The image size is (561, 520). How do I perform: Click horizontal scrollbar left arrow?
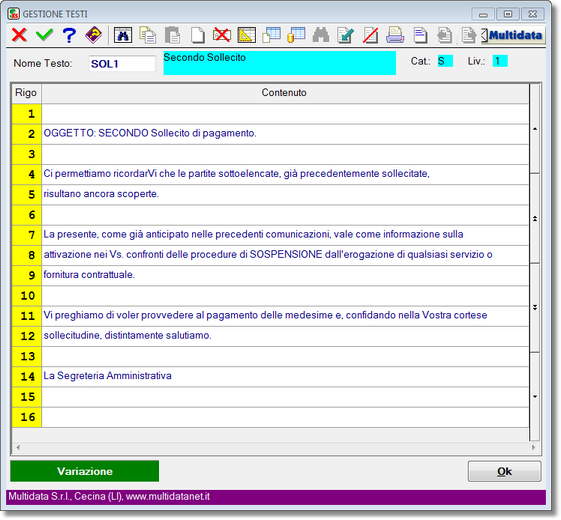click(18, 447)
